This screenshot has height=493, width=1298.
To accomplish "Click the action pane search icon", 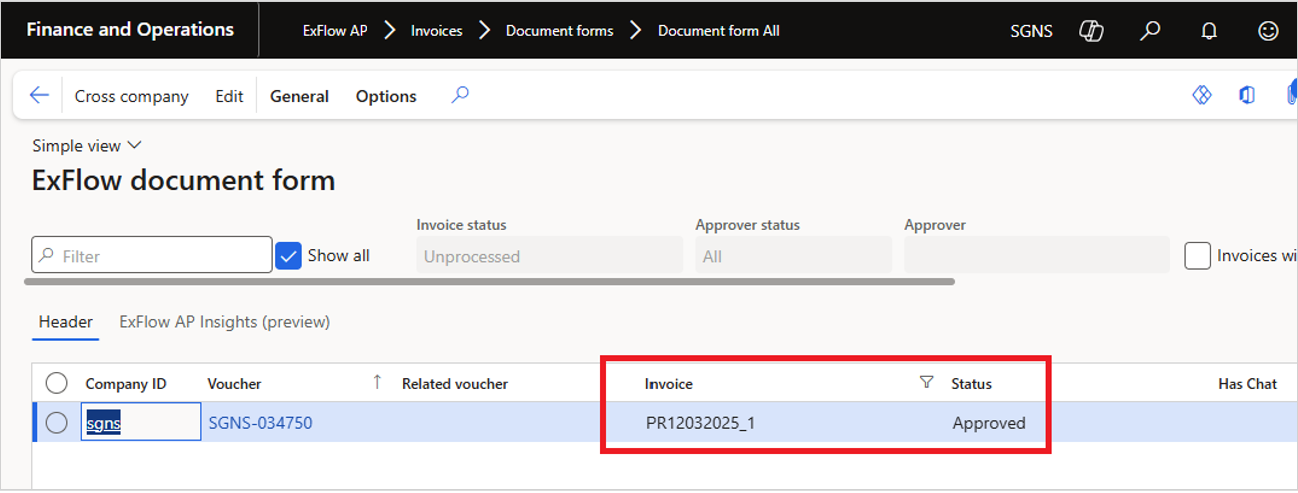I will tap(460, 96).
